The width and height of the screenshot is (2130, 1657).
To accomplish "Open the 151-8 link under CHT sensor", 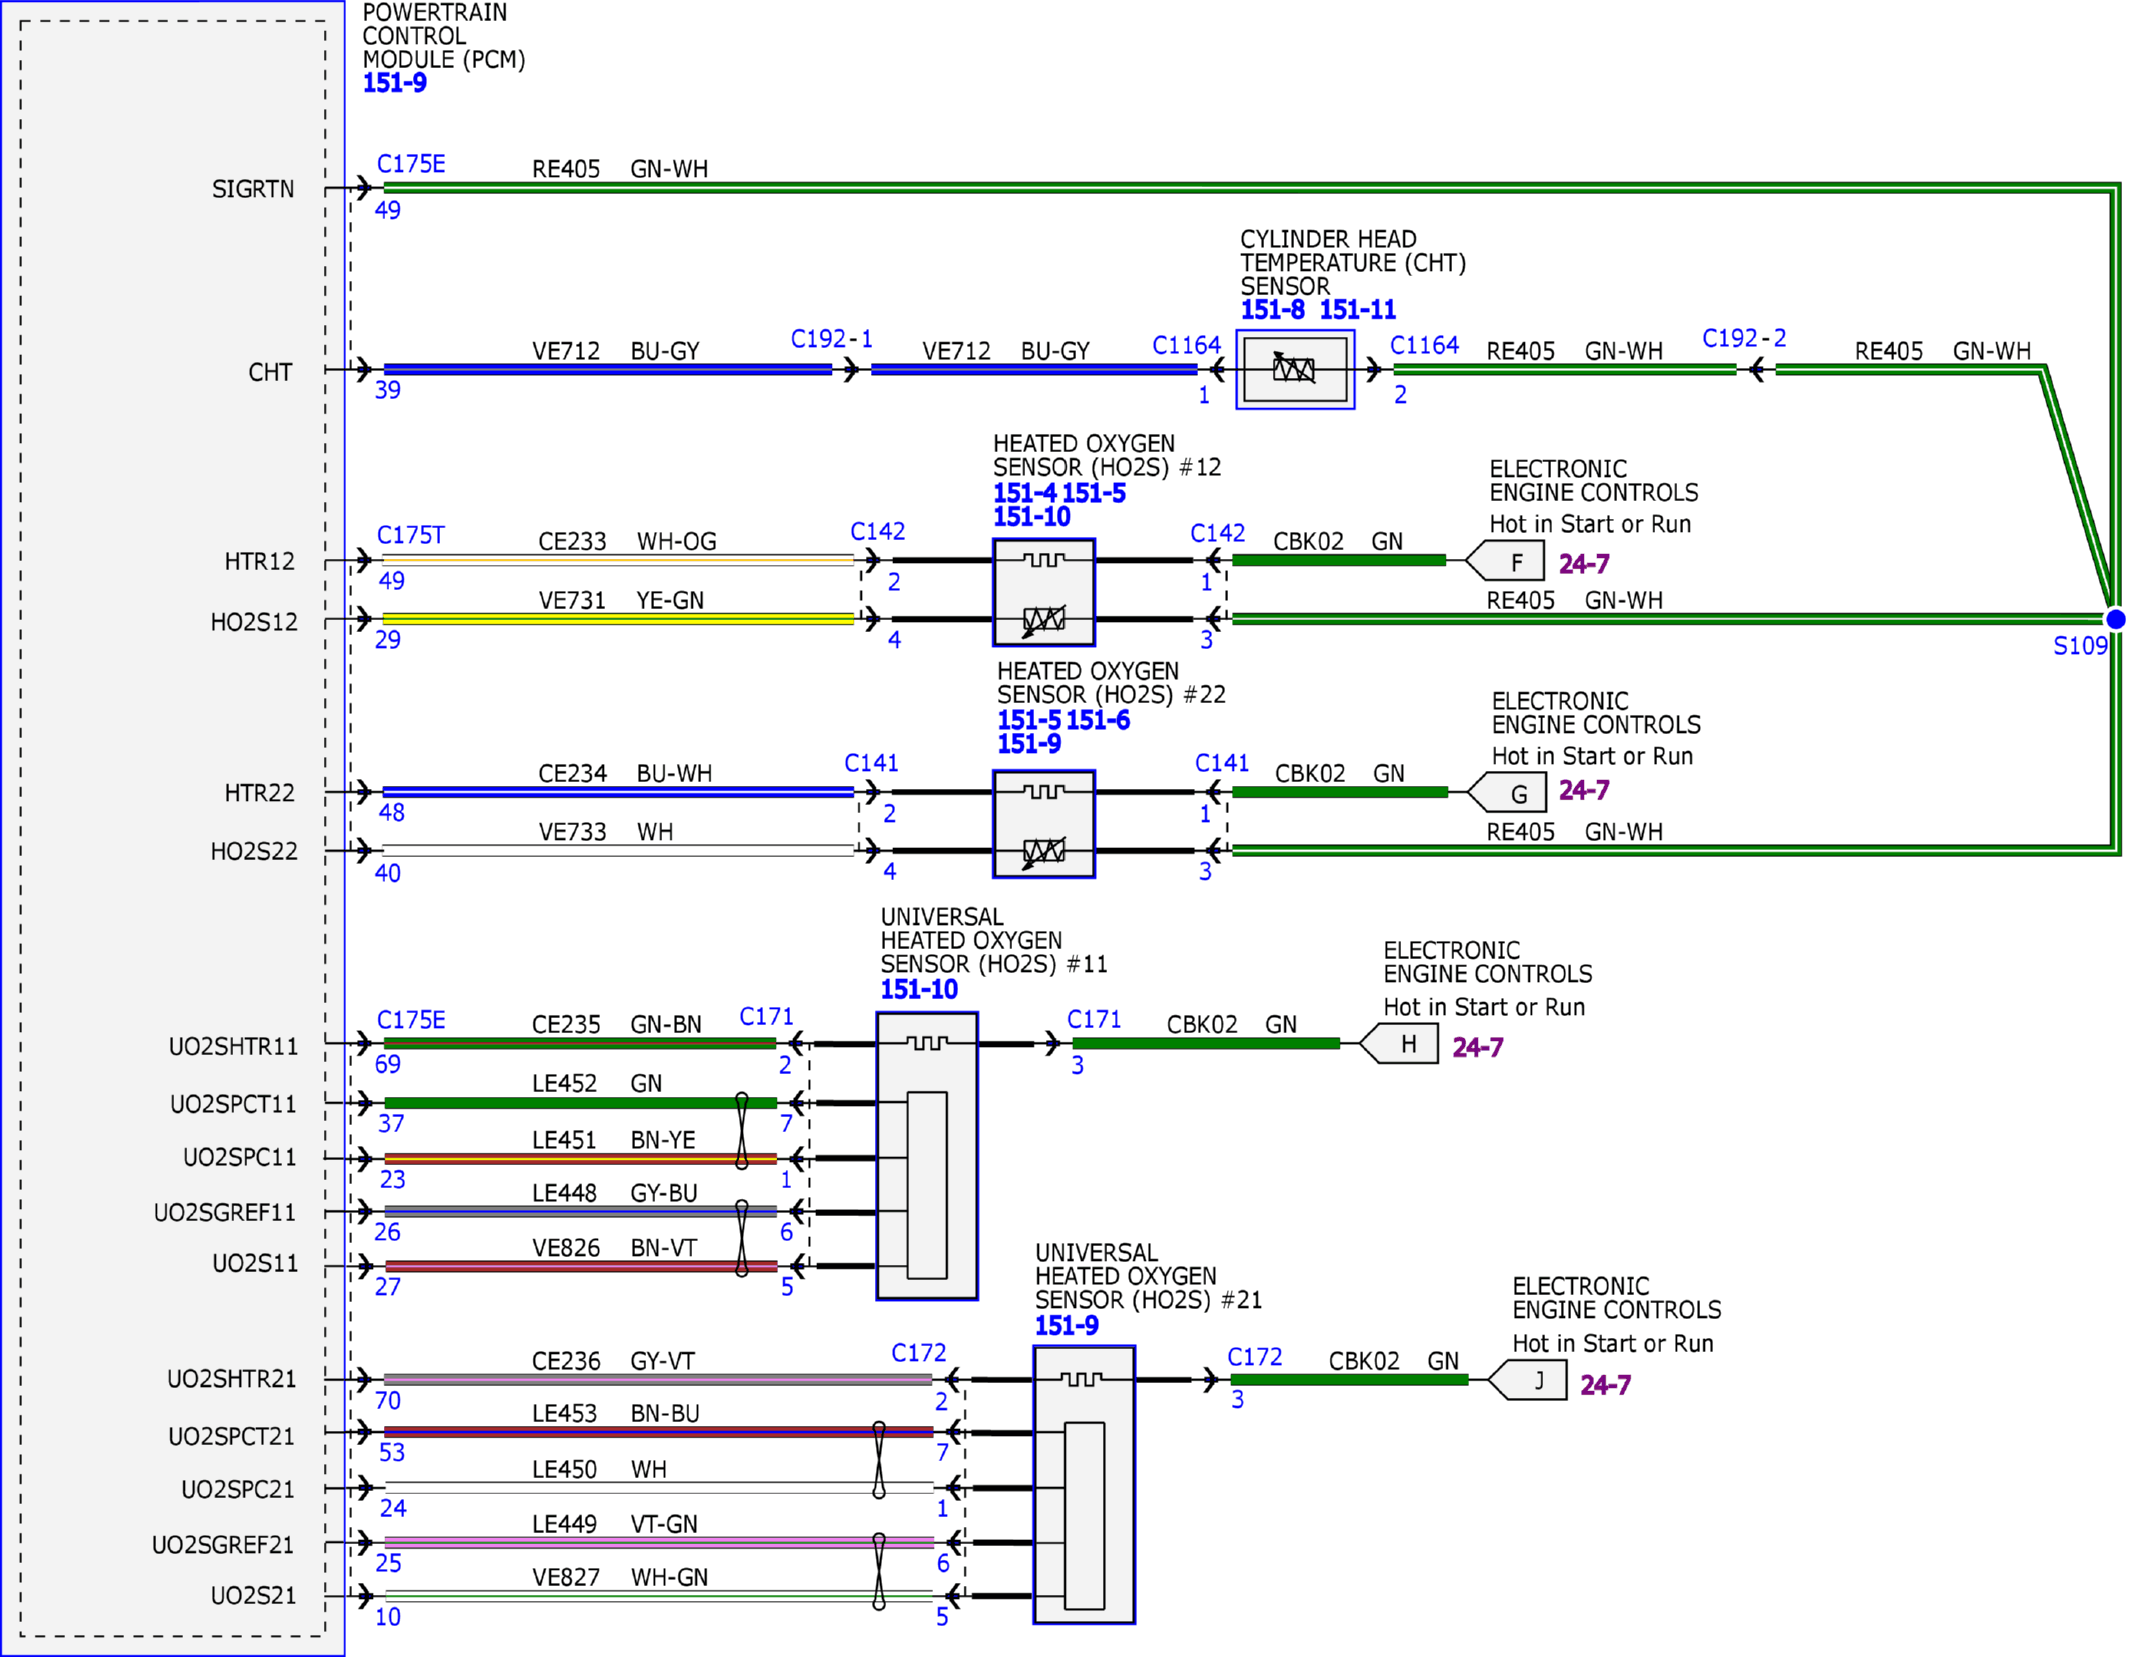I will pyautogui.click(x=1272, y=310).
